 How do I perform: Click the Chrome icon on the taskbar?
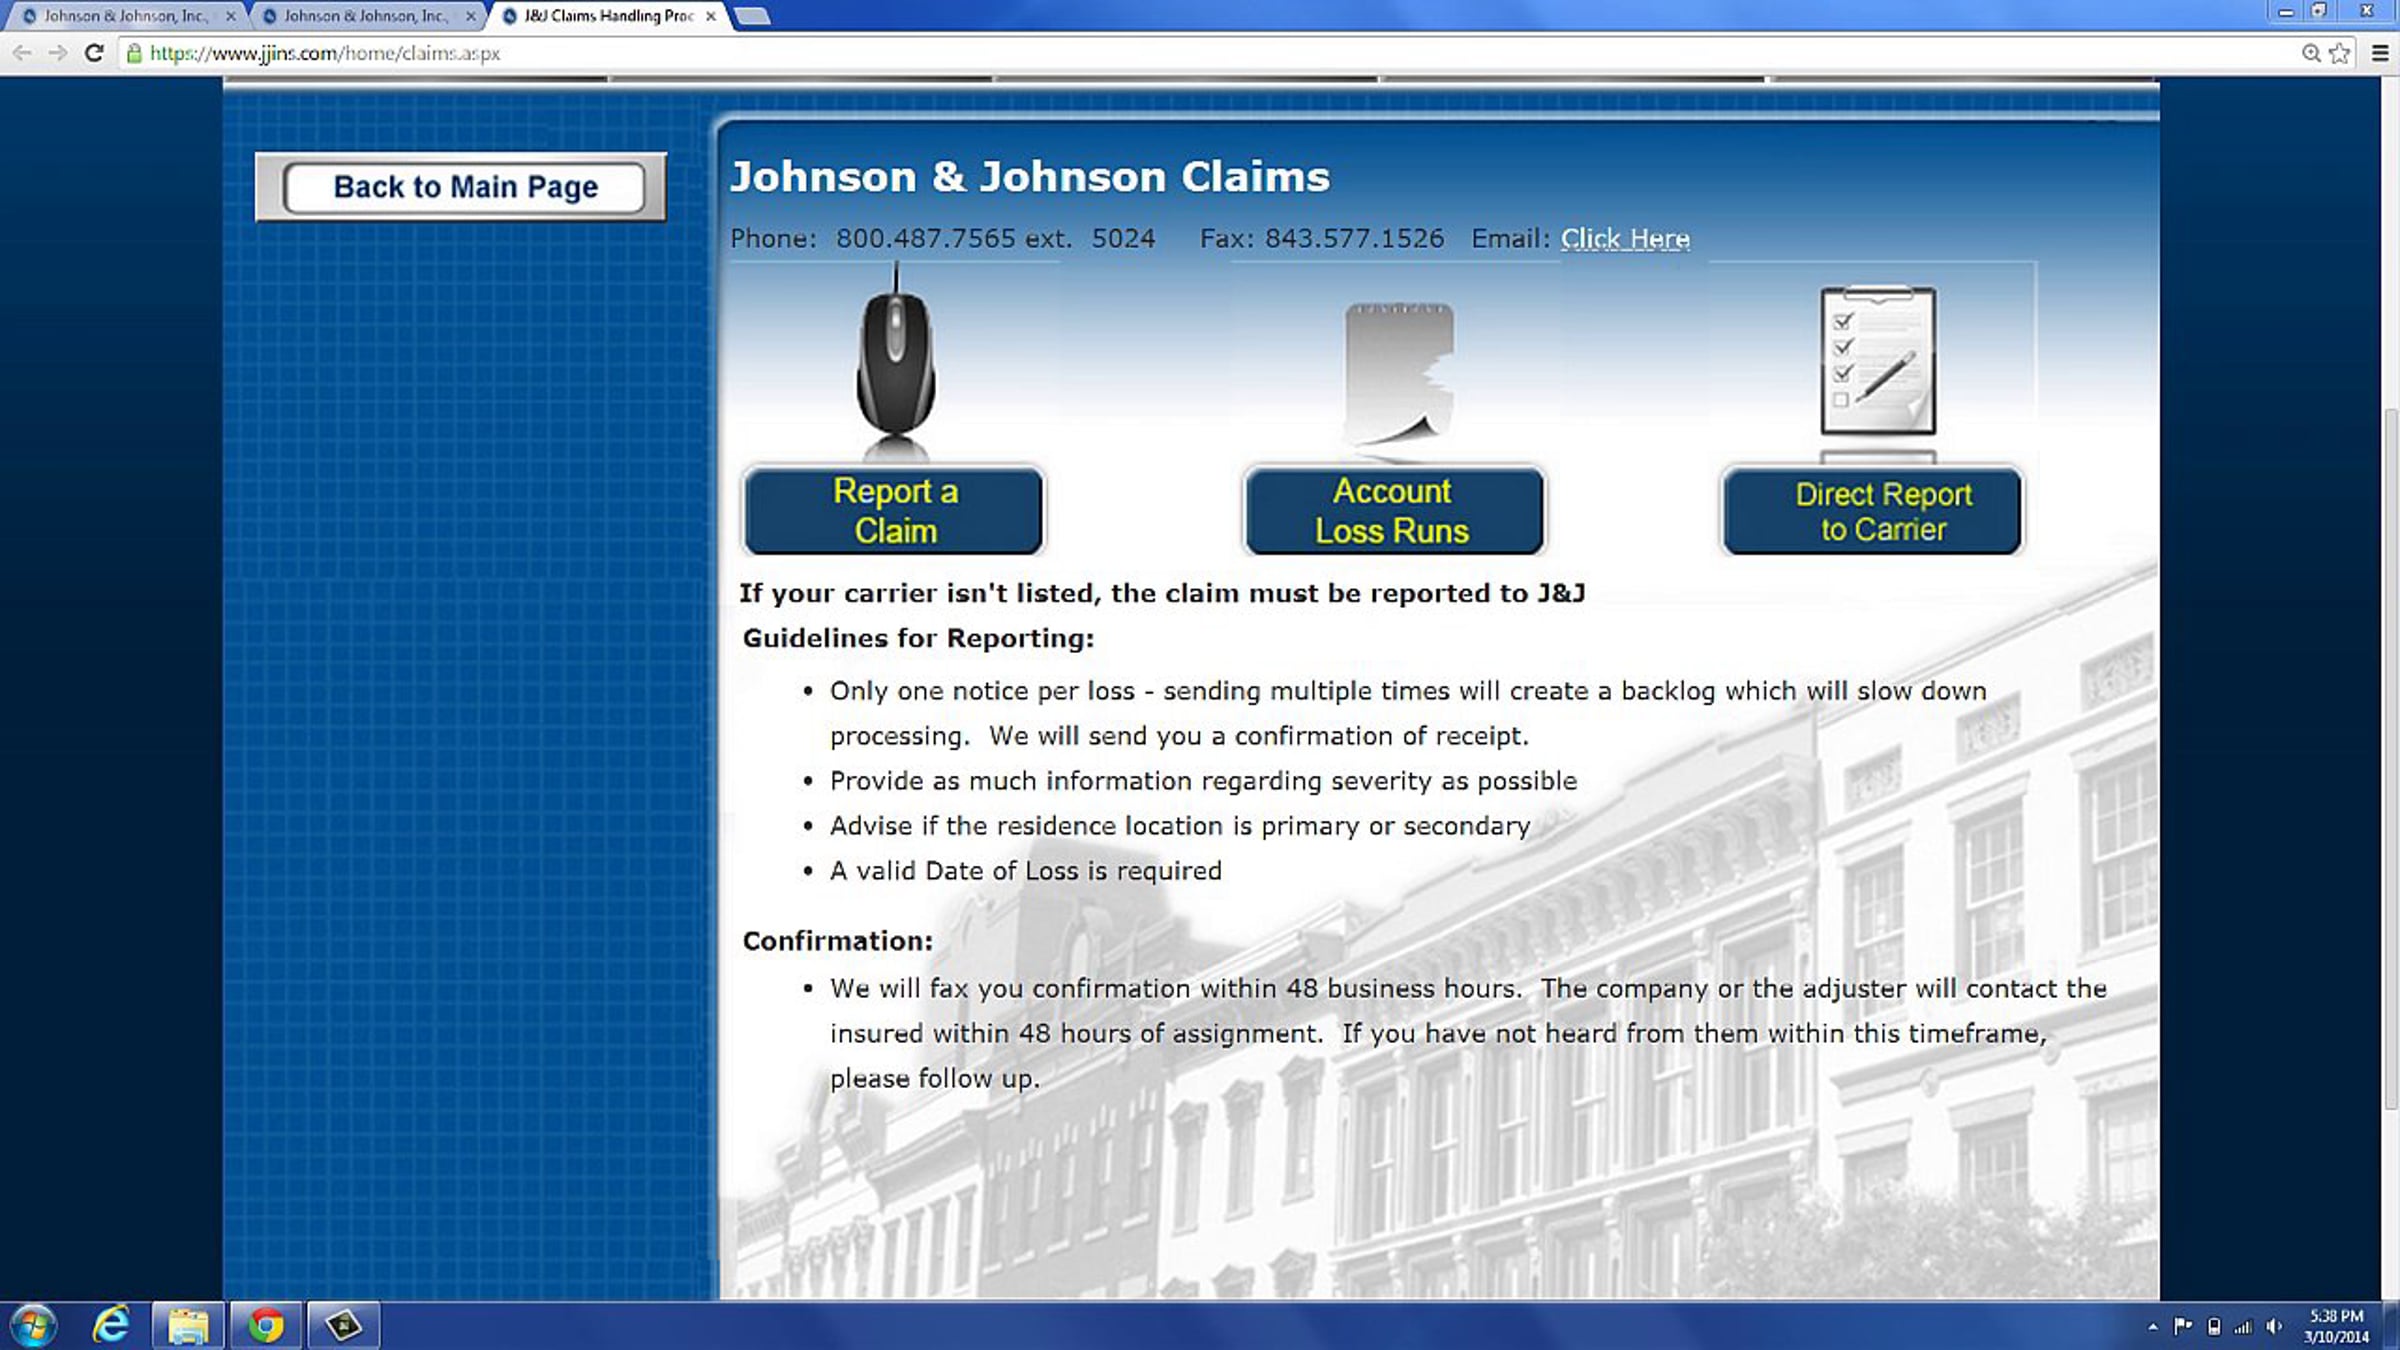(x=266, y=1326)
